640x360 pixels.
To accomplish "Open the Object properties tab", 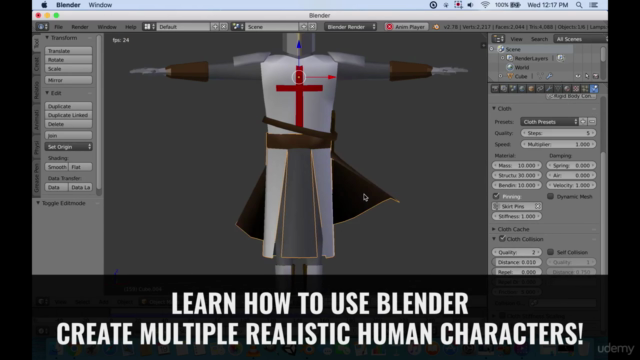I will pos(531,88).
